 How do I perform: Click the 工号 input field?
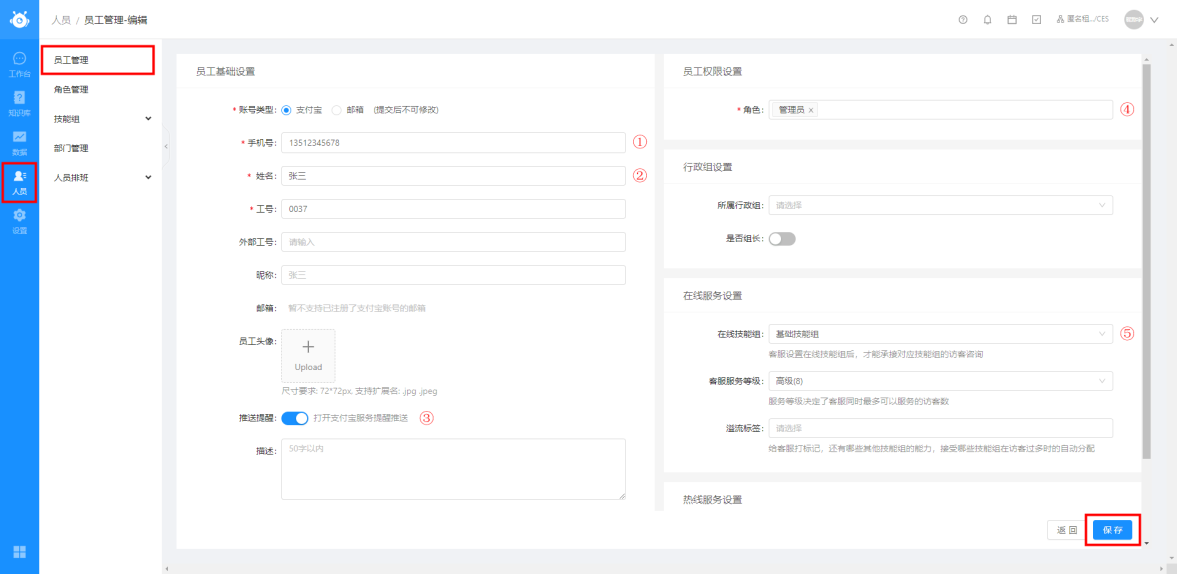(x=453, y=209)
